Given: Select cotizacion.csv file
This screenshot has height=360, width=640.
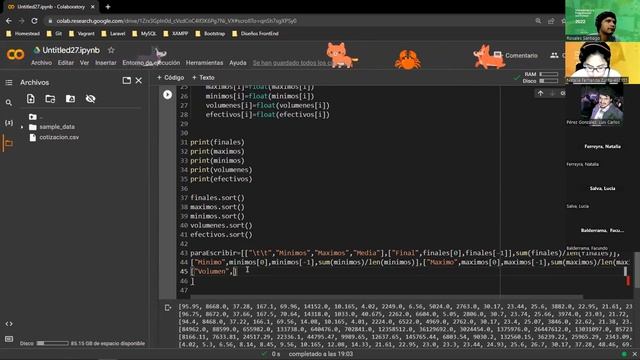Looking at the screenshot, I should pos(59,138).
